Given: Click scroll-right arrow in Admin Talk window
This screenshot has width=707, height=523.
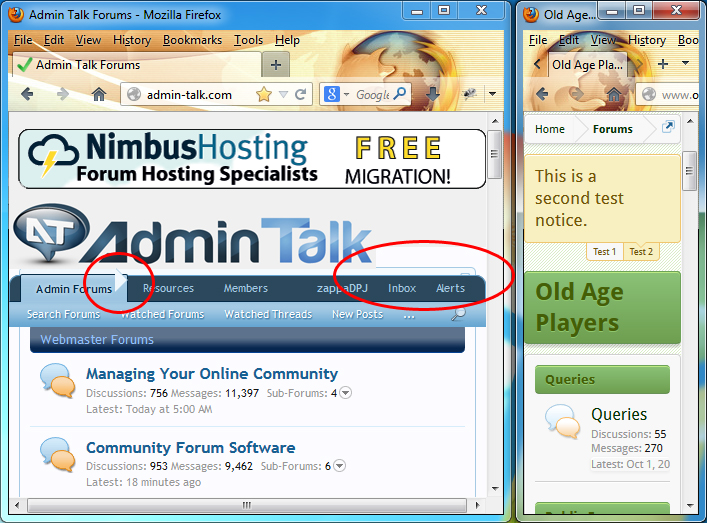Looking at the screenshot, I should coord(477,505).
